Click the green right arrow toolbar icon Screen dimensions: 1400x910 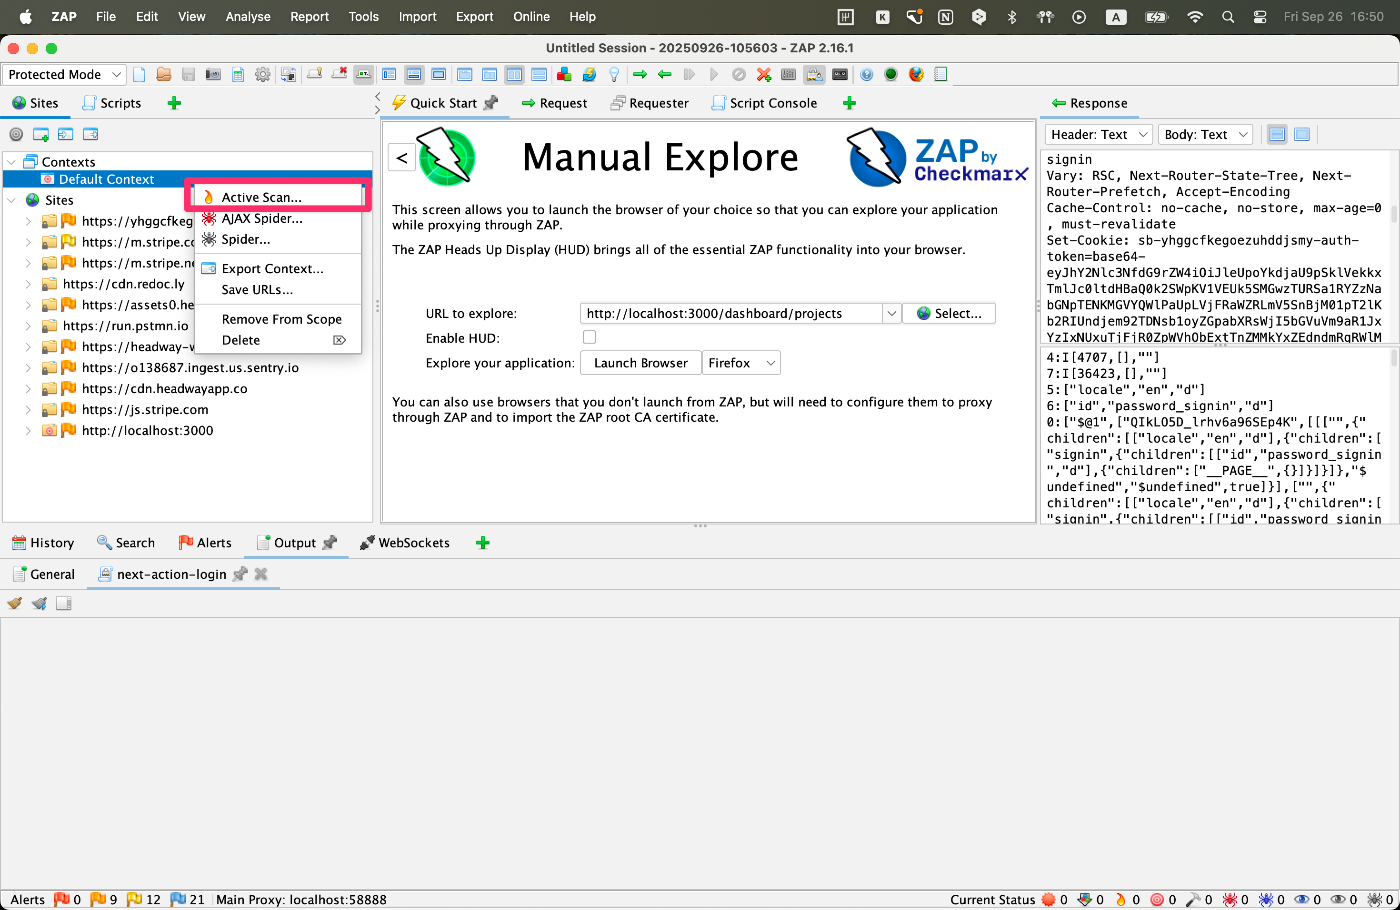click(640, 74)
